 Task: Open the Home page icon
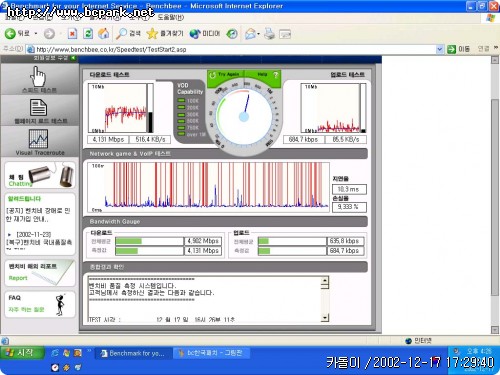pyautogui.click(x=104, y=33)
